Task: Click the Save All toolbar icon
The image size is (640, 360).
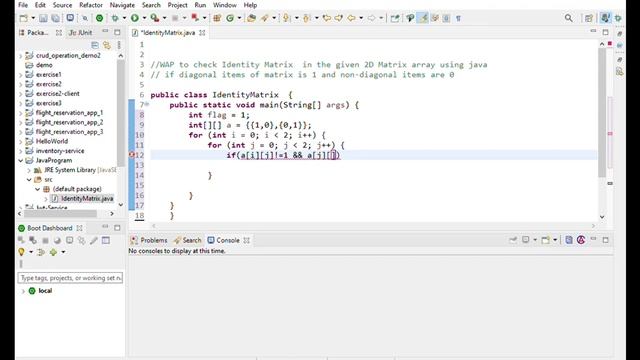Action: [x=56, y=18]
